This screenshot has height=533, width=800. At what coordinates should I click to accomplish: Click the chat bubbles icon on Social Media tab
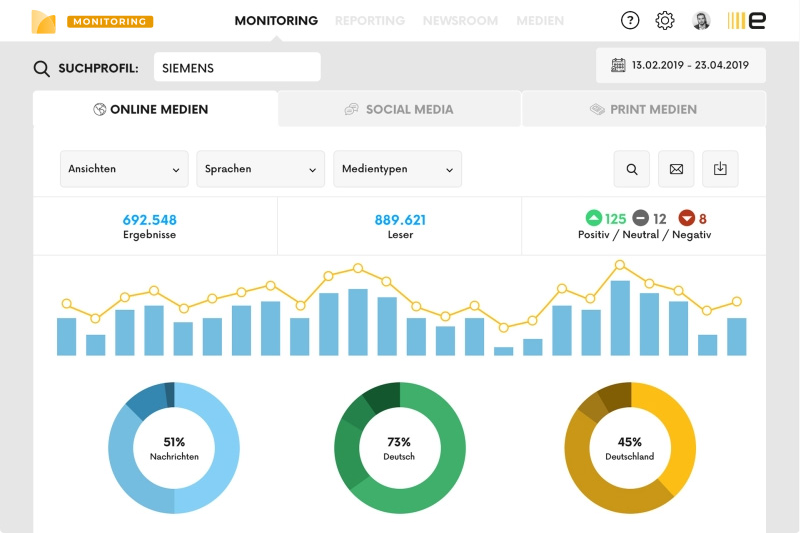point(352,109)
